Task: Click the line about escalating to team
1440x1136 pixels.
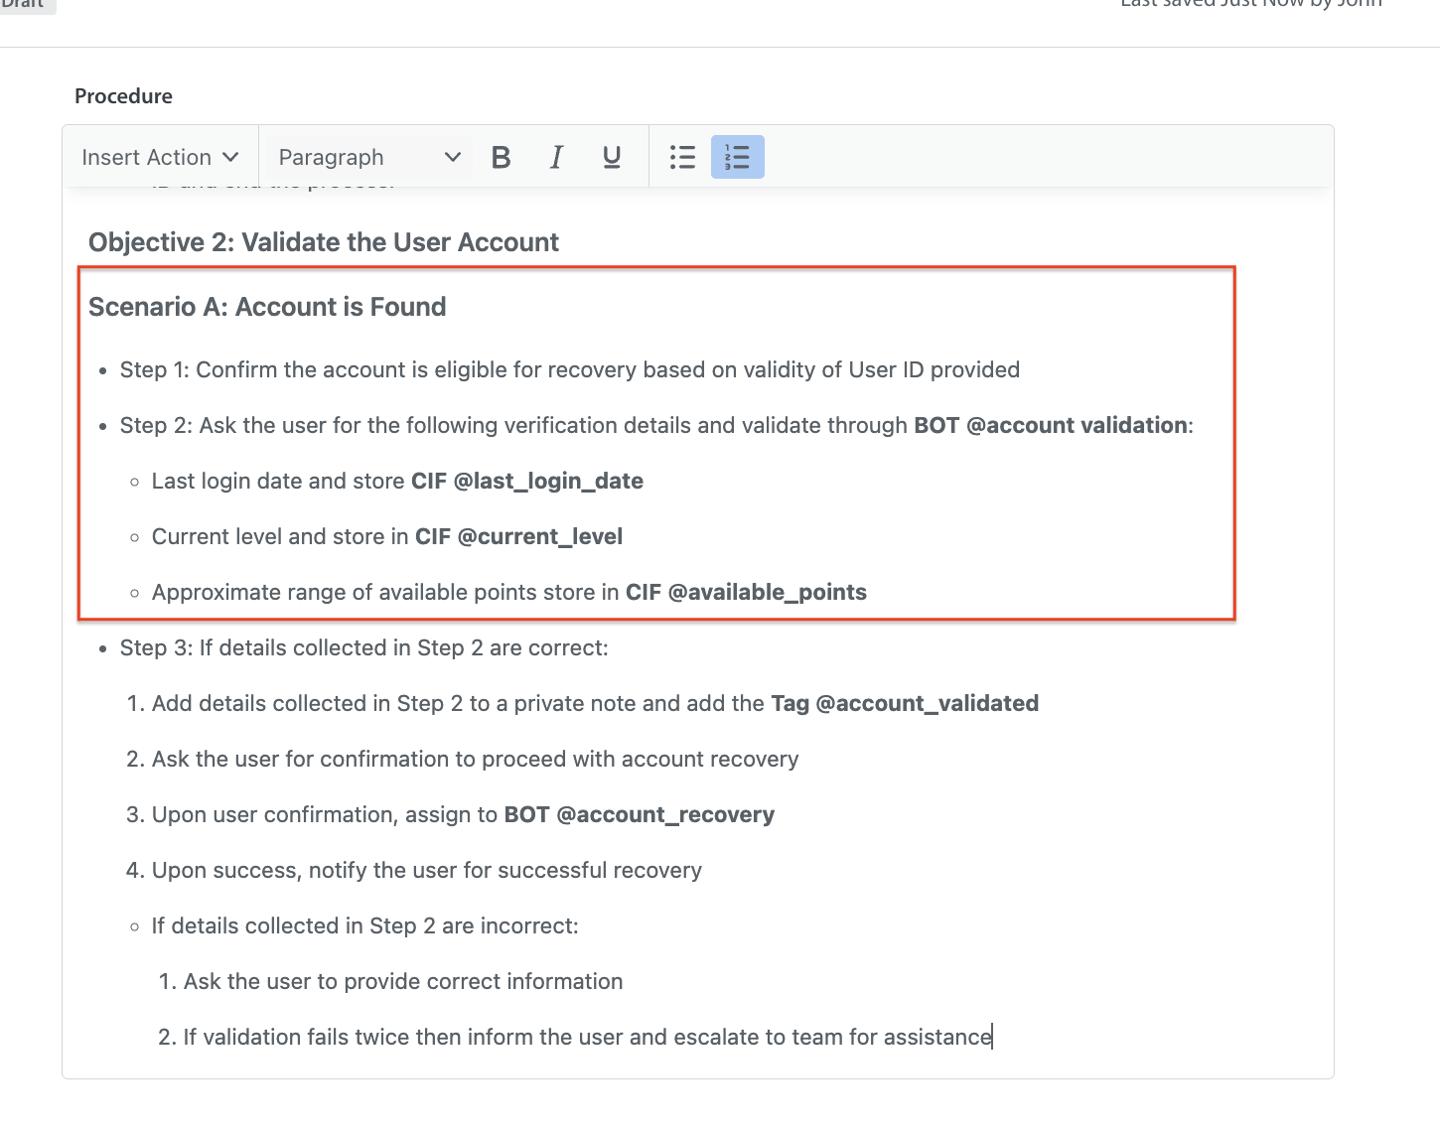Action: click(587, 1037)
